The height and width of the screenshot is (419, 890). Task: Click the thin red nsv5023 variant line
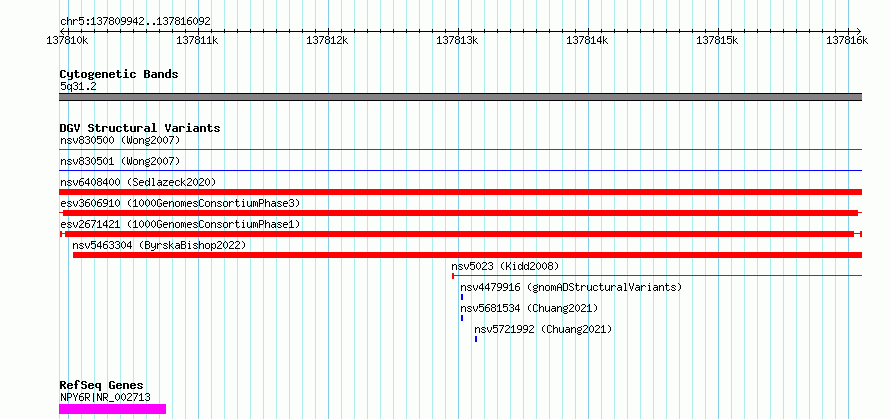[x=657, y=276]
